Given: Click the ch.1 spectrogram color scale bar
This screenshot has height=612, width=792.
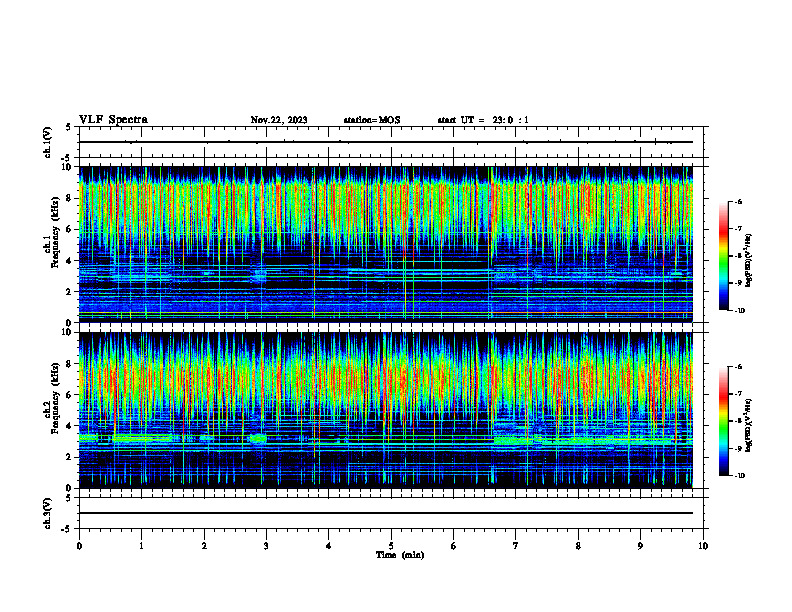Looking at the screenshot, I should pos(724,256).
